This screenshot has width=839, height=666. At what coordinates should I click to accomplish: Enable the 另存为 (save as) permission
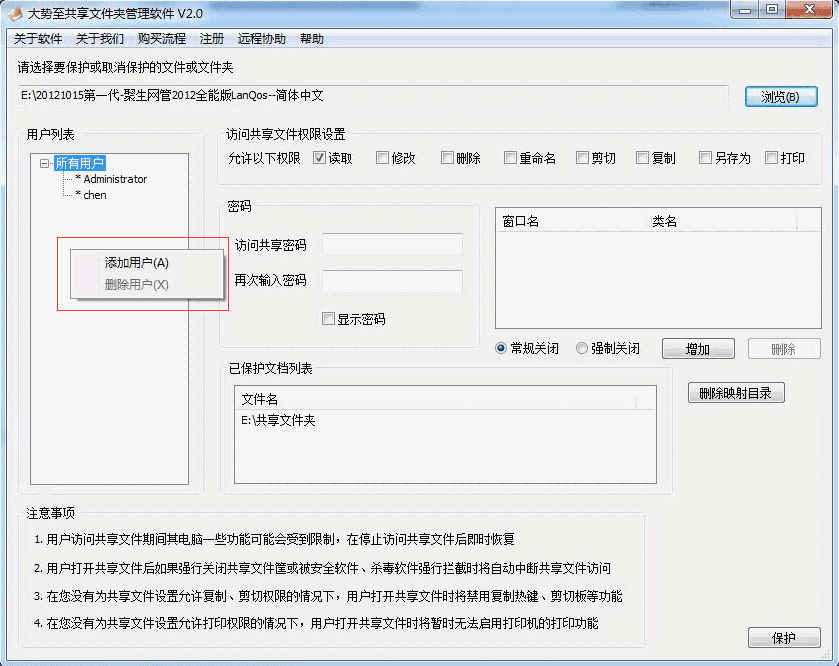[x=704, y=157]
